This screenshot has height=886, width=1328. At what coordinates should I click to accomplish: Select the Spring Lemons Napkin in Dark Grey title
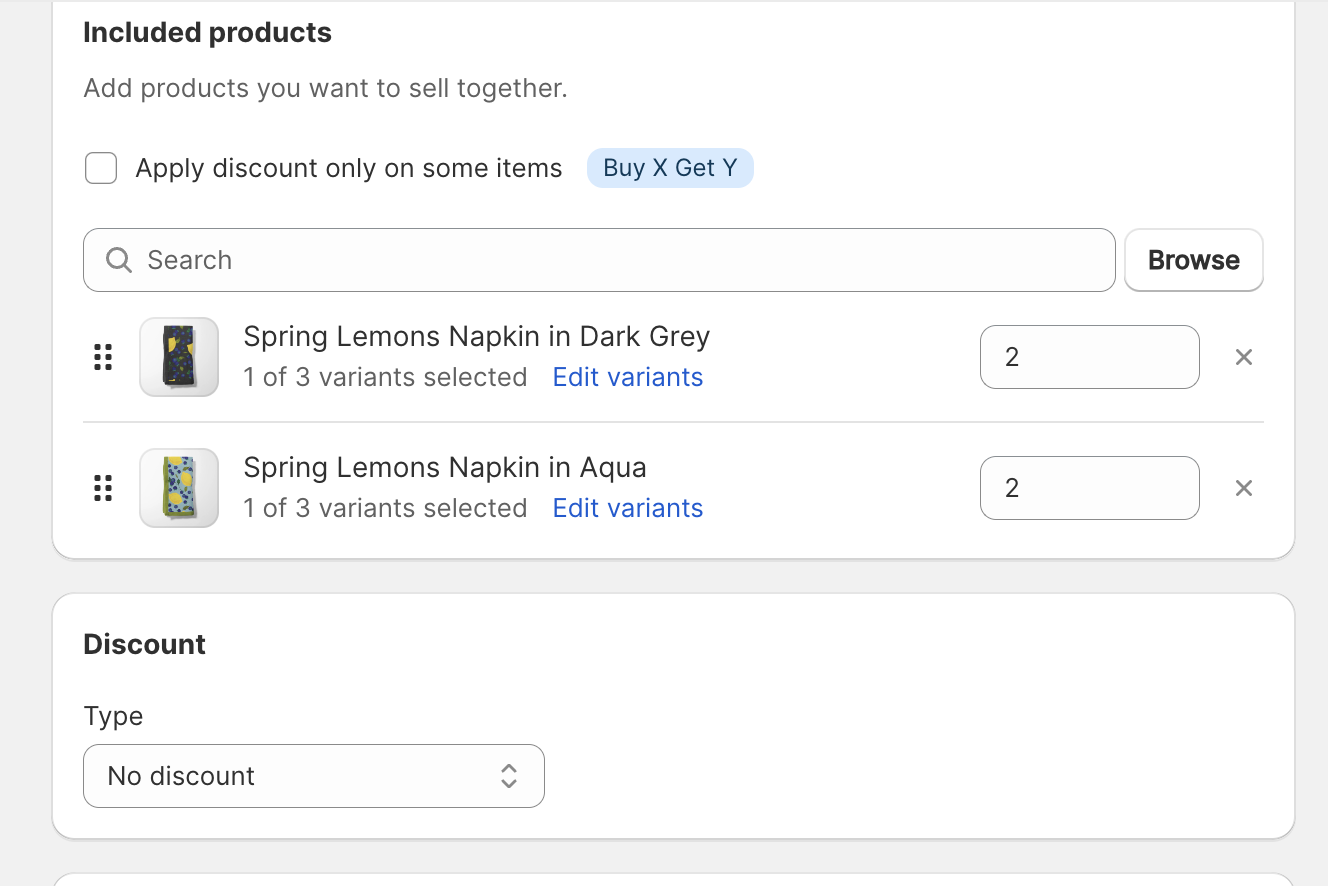476,336
